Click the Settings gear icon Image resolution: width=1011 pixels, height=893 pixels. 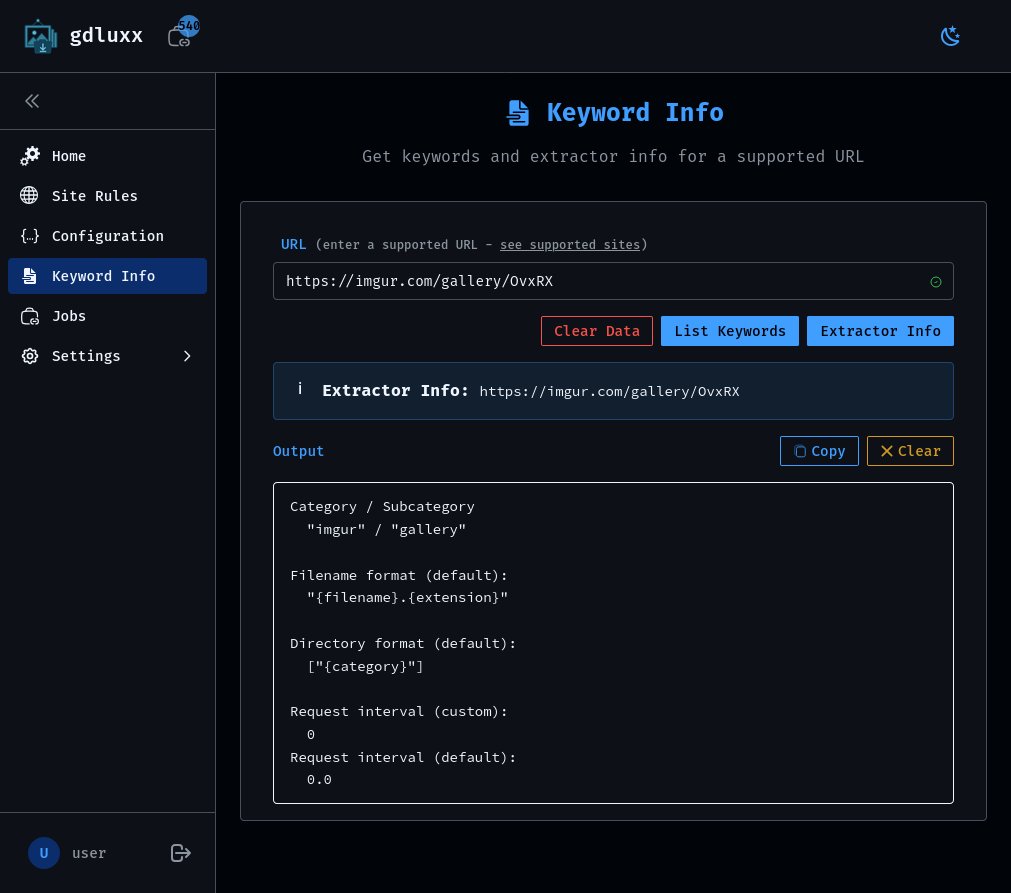point(30,355)
